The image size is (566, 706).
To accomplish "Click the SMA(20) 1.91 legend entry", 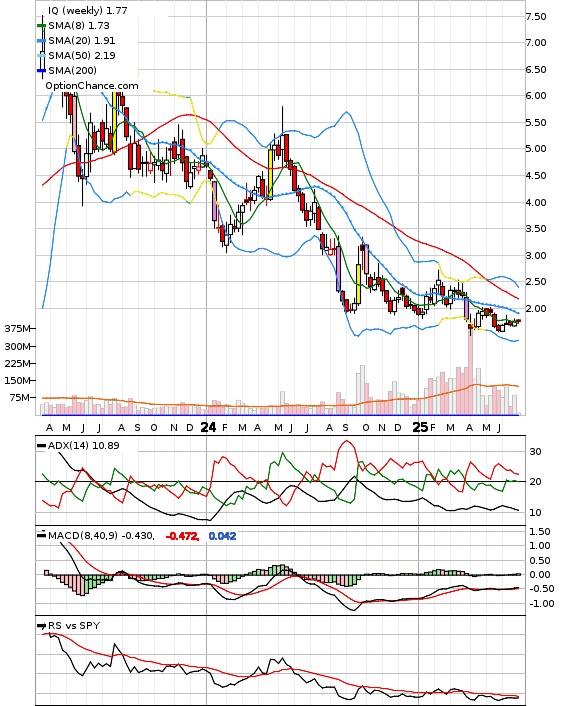I will pyautogui.click(x=82, y=41).
